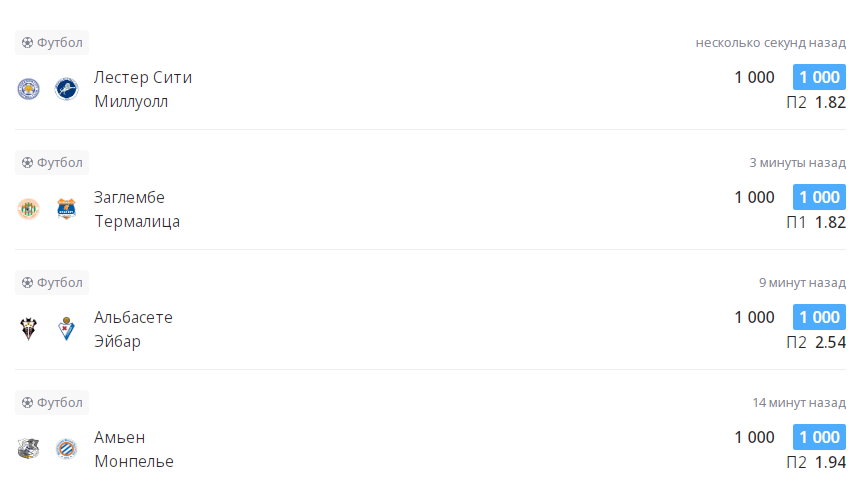Select the П2 2.54 odds for Эйбар
The height and width of the screenshot is (488, 859).
[816, 342]
